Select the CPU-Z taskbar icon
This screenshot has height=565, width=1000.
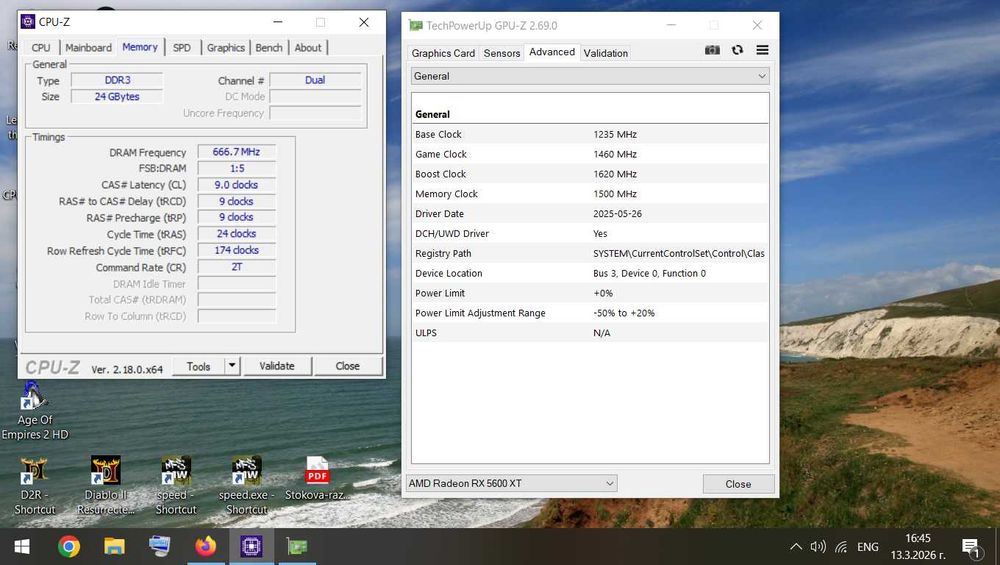(251, 547)
